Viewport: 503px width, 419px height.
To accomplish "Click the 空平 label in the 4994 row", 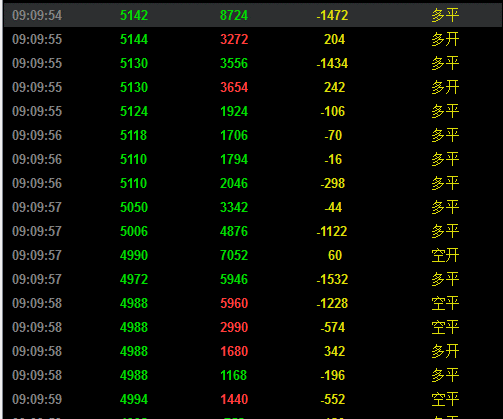I will (x=445, y=399).
